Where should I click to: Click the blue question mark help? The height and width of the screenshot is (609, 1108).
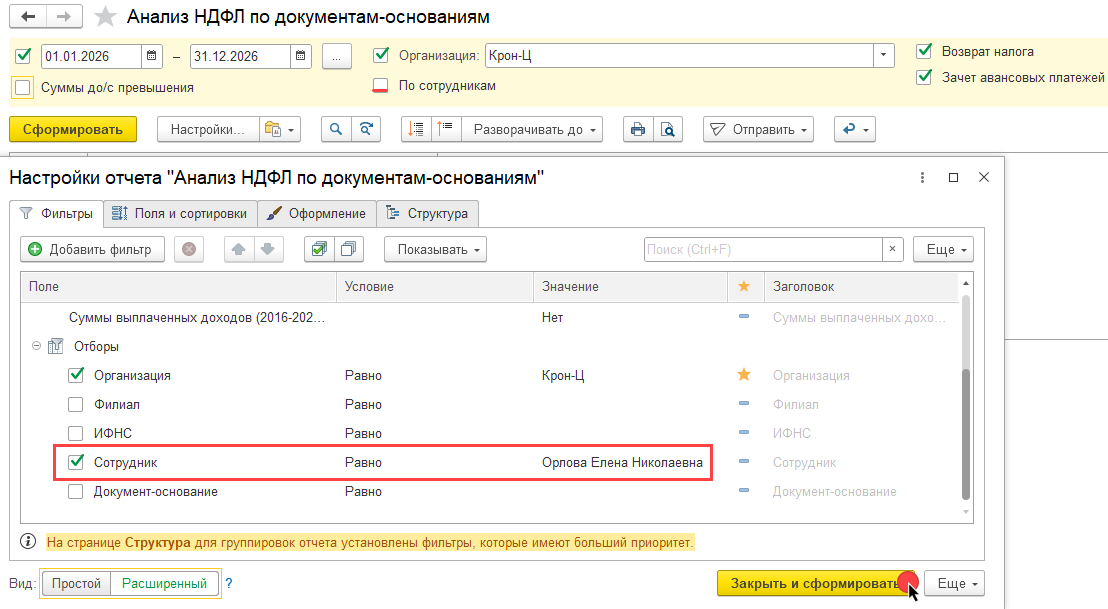(228, 584)
